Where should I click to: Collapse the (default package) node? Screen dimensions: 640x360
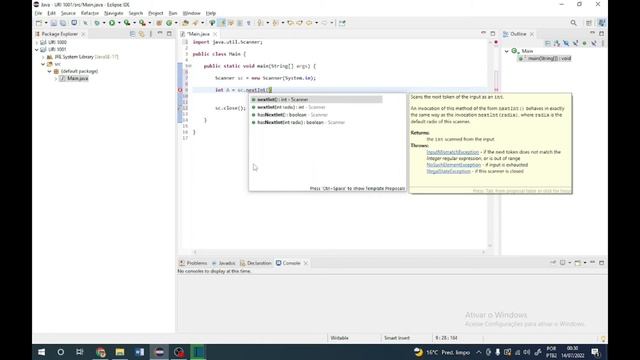(x=49, y=71)
